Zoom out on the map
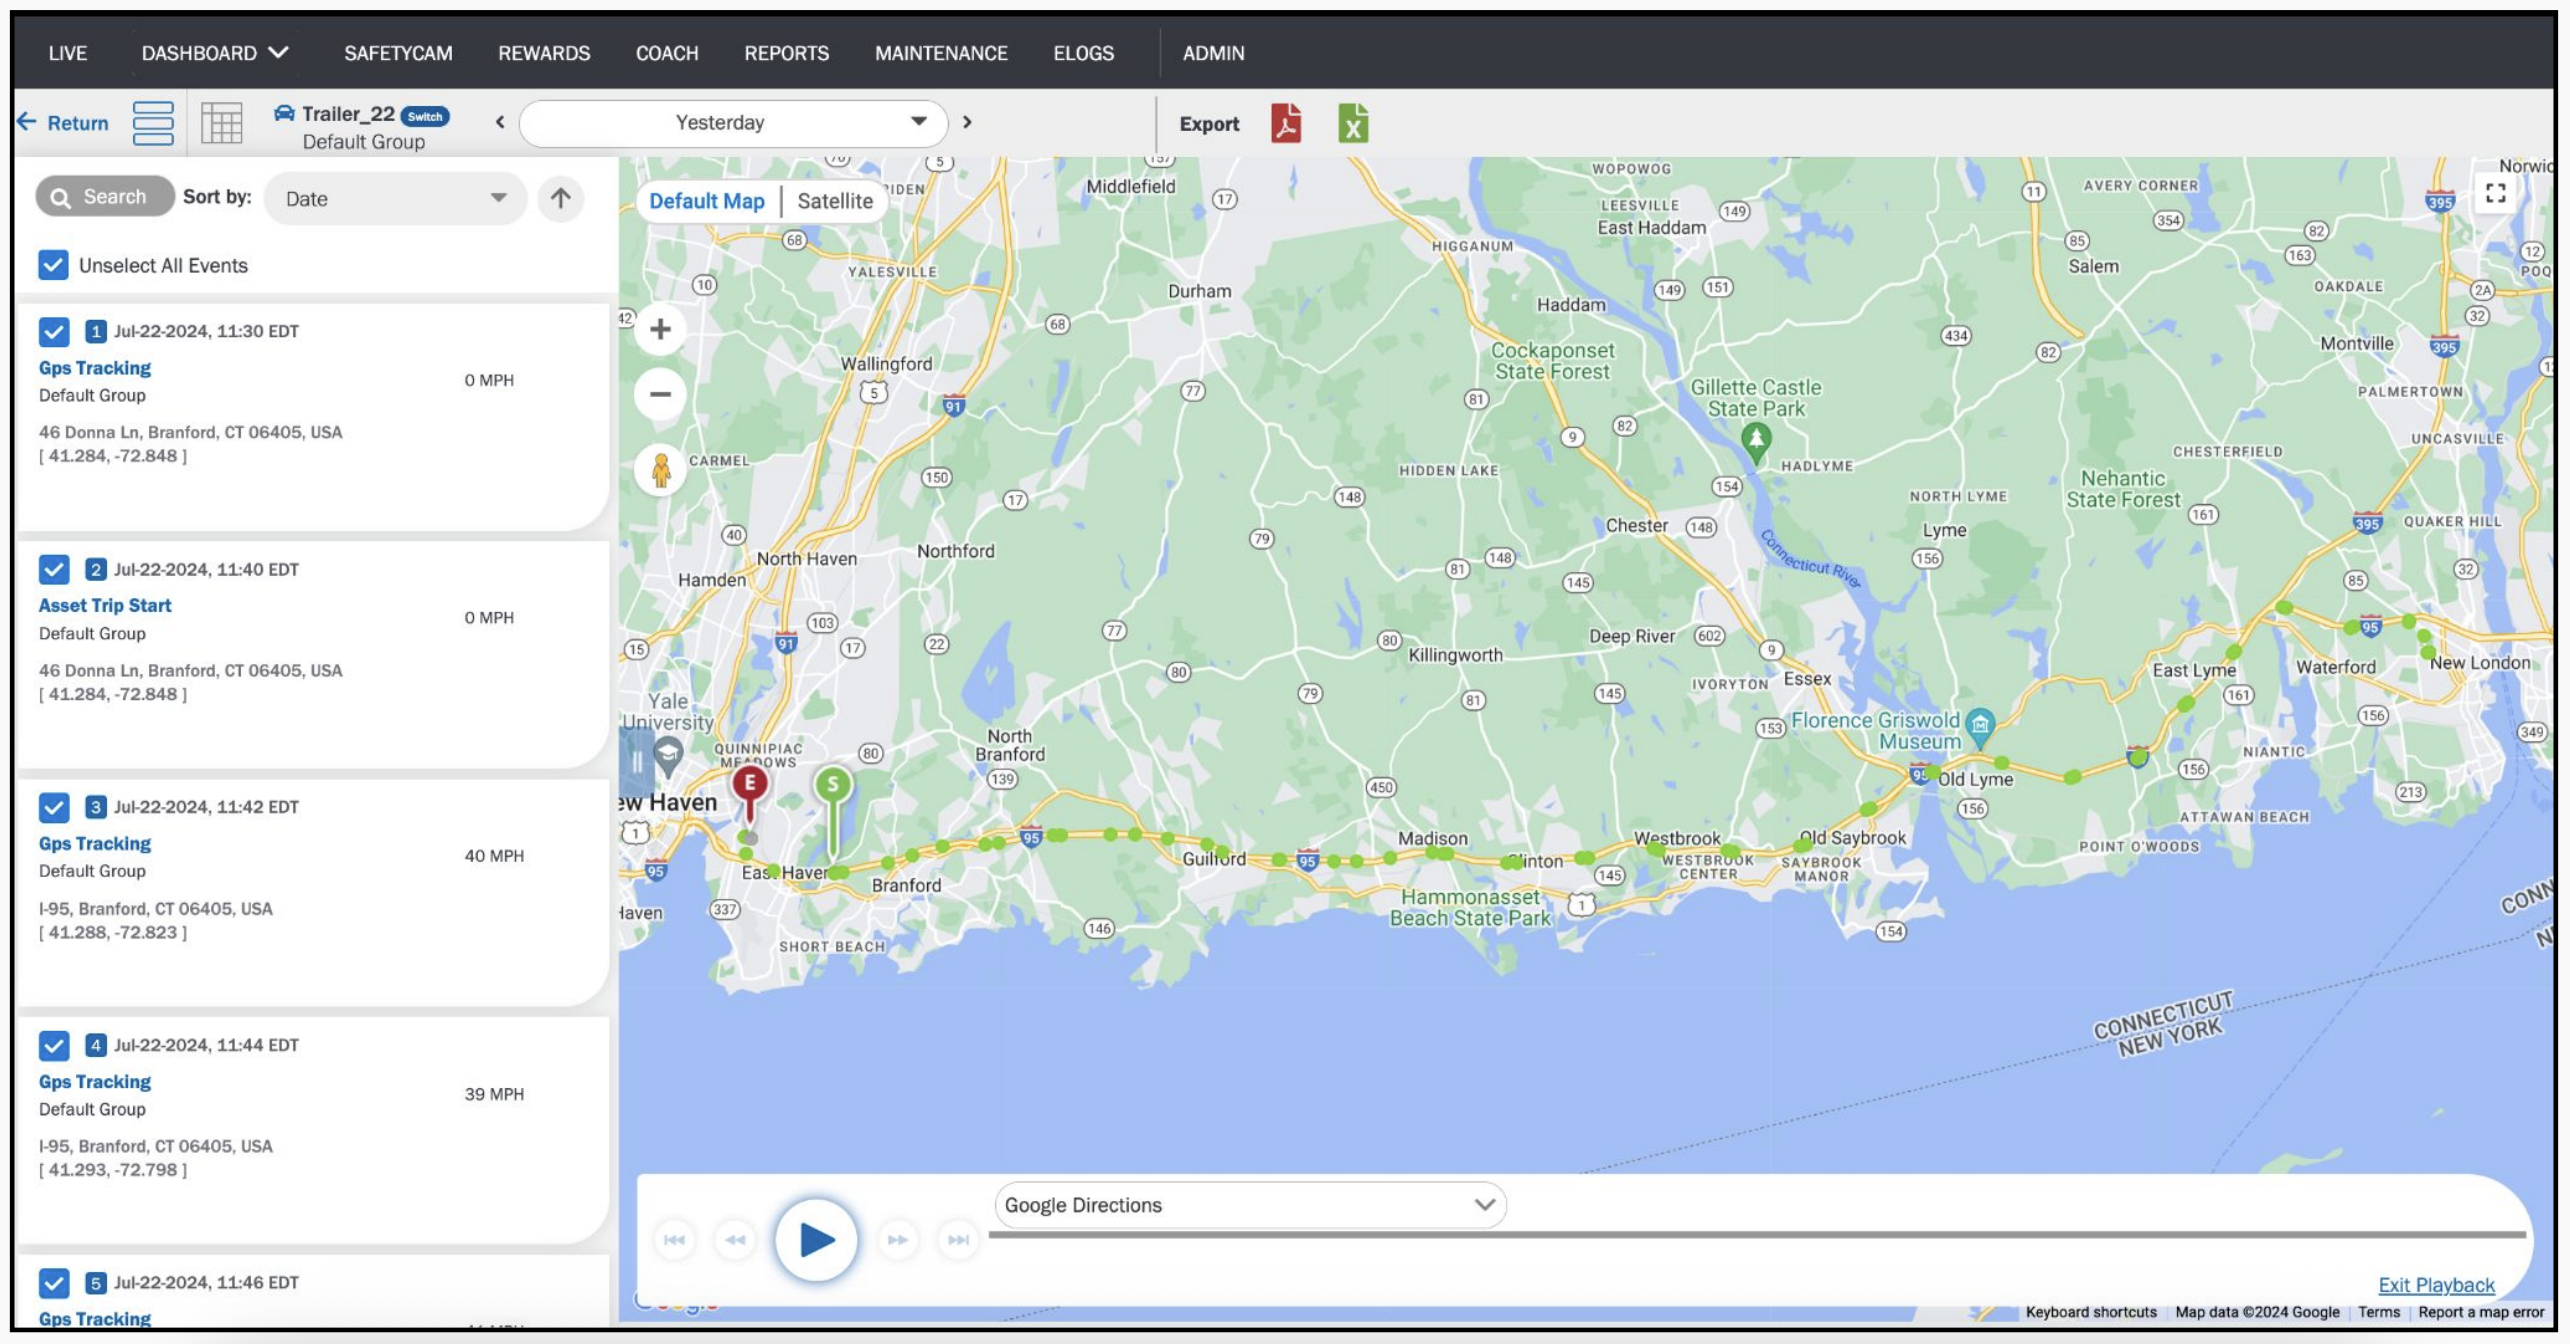Screen dimensions: 2570x1344 (x=660, y=393)
